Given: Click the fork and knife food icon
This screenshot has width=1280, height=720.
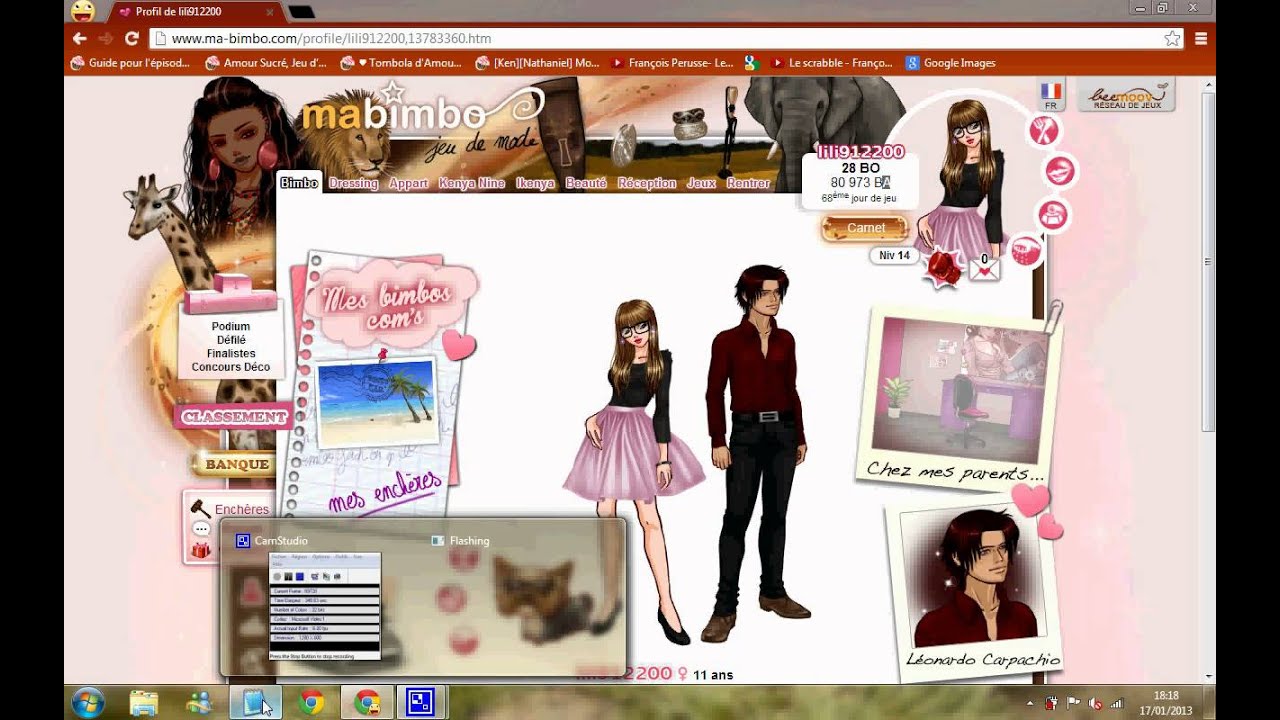Looking at the screenshot, I should pyautogui.click(x=1044, y=130).
